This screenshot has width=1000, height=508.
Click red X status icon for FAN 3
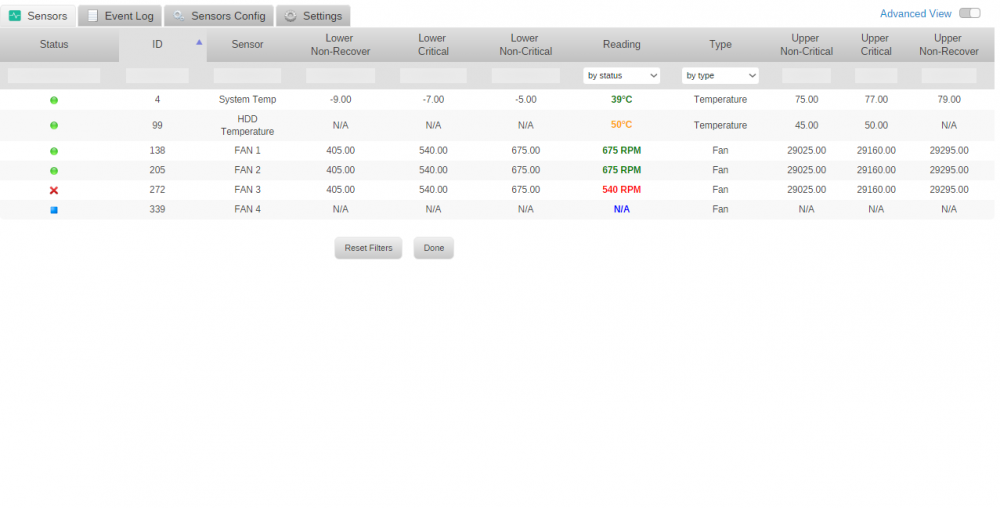(x=54, y=190)
